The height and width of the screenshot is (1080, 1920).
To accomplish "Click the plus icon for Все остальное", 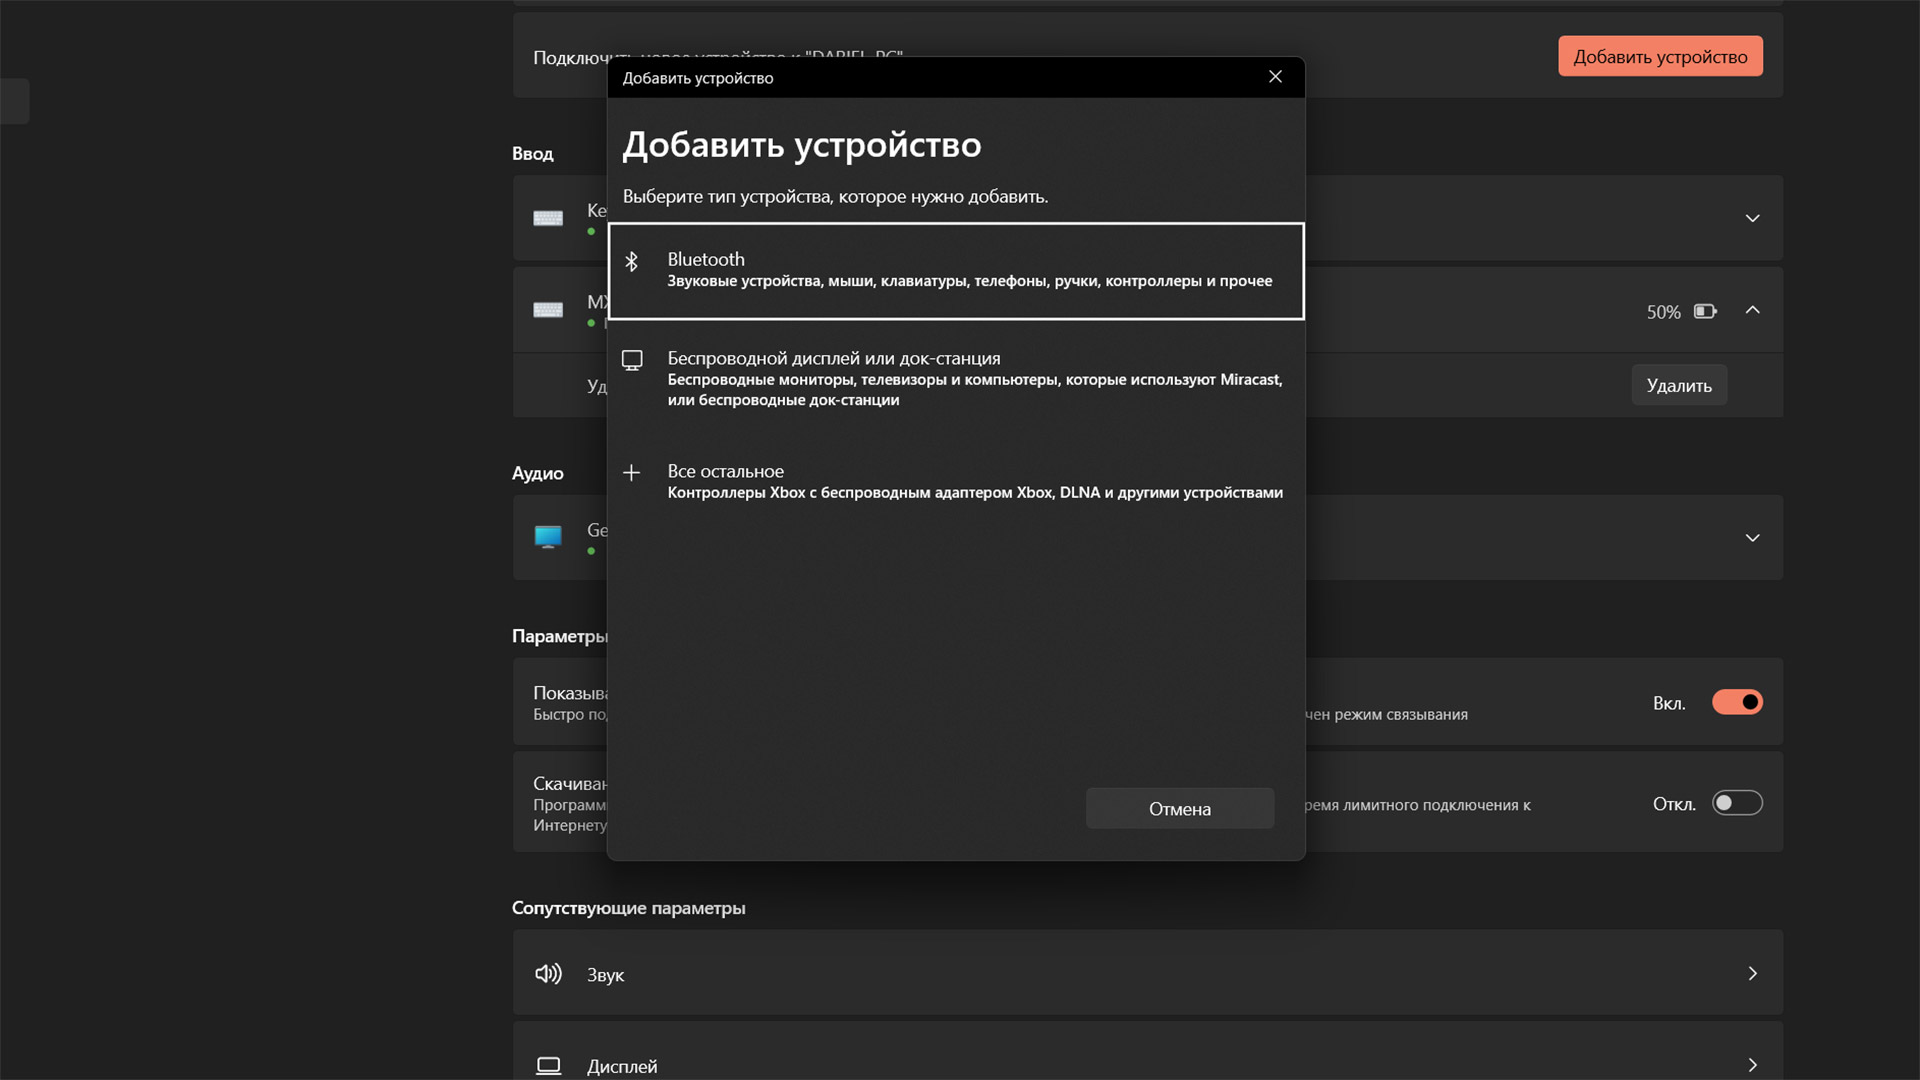I will tap(631, 472).
